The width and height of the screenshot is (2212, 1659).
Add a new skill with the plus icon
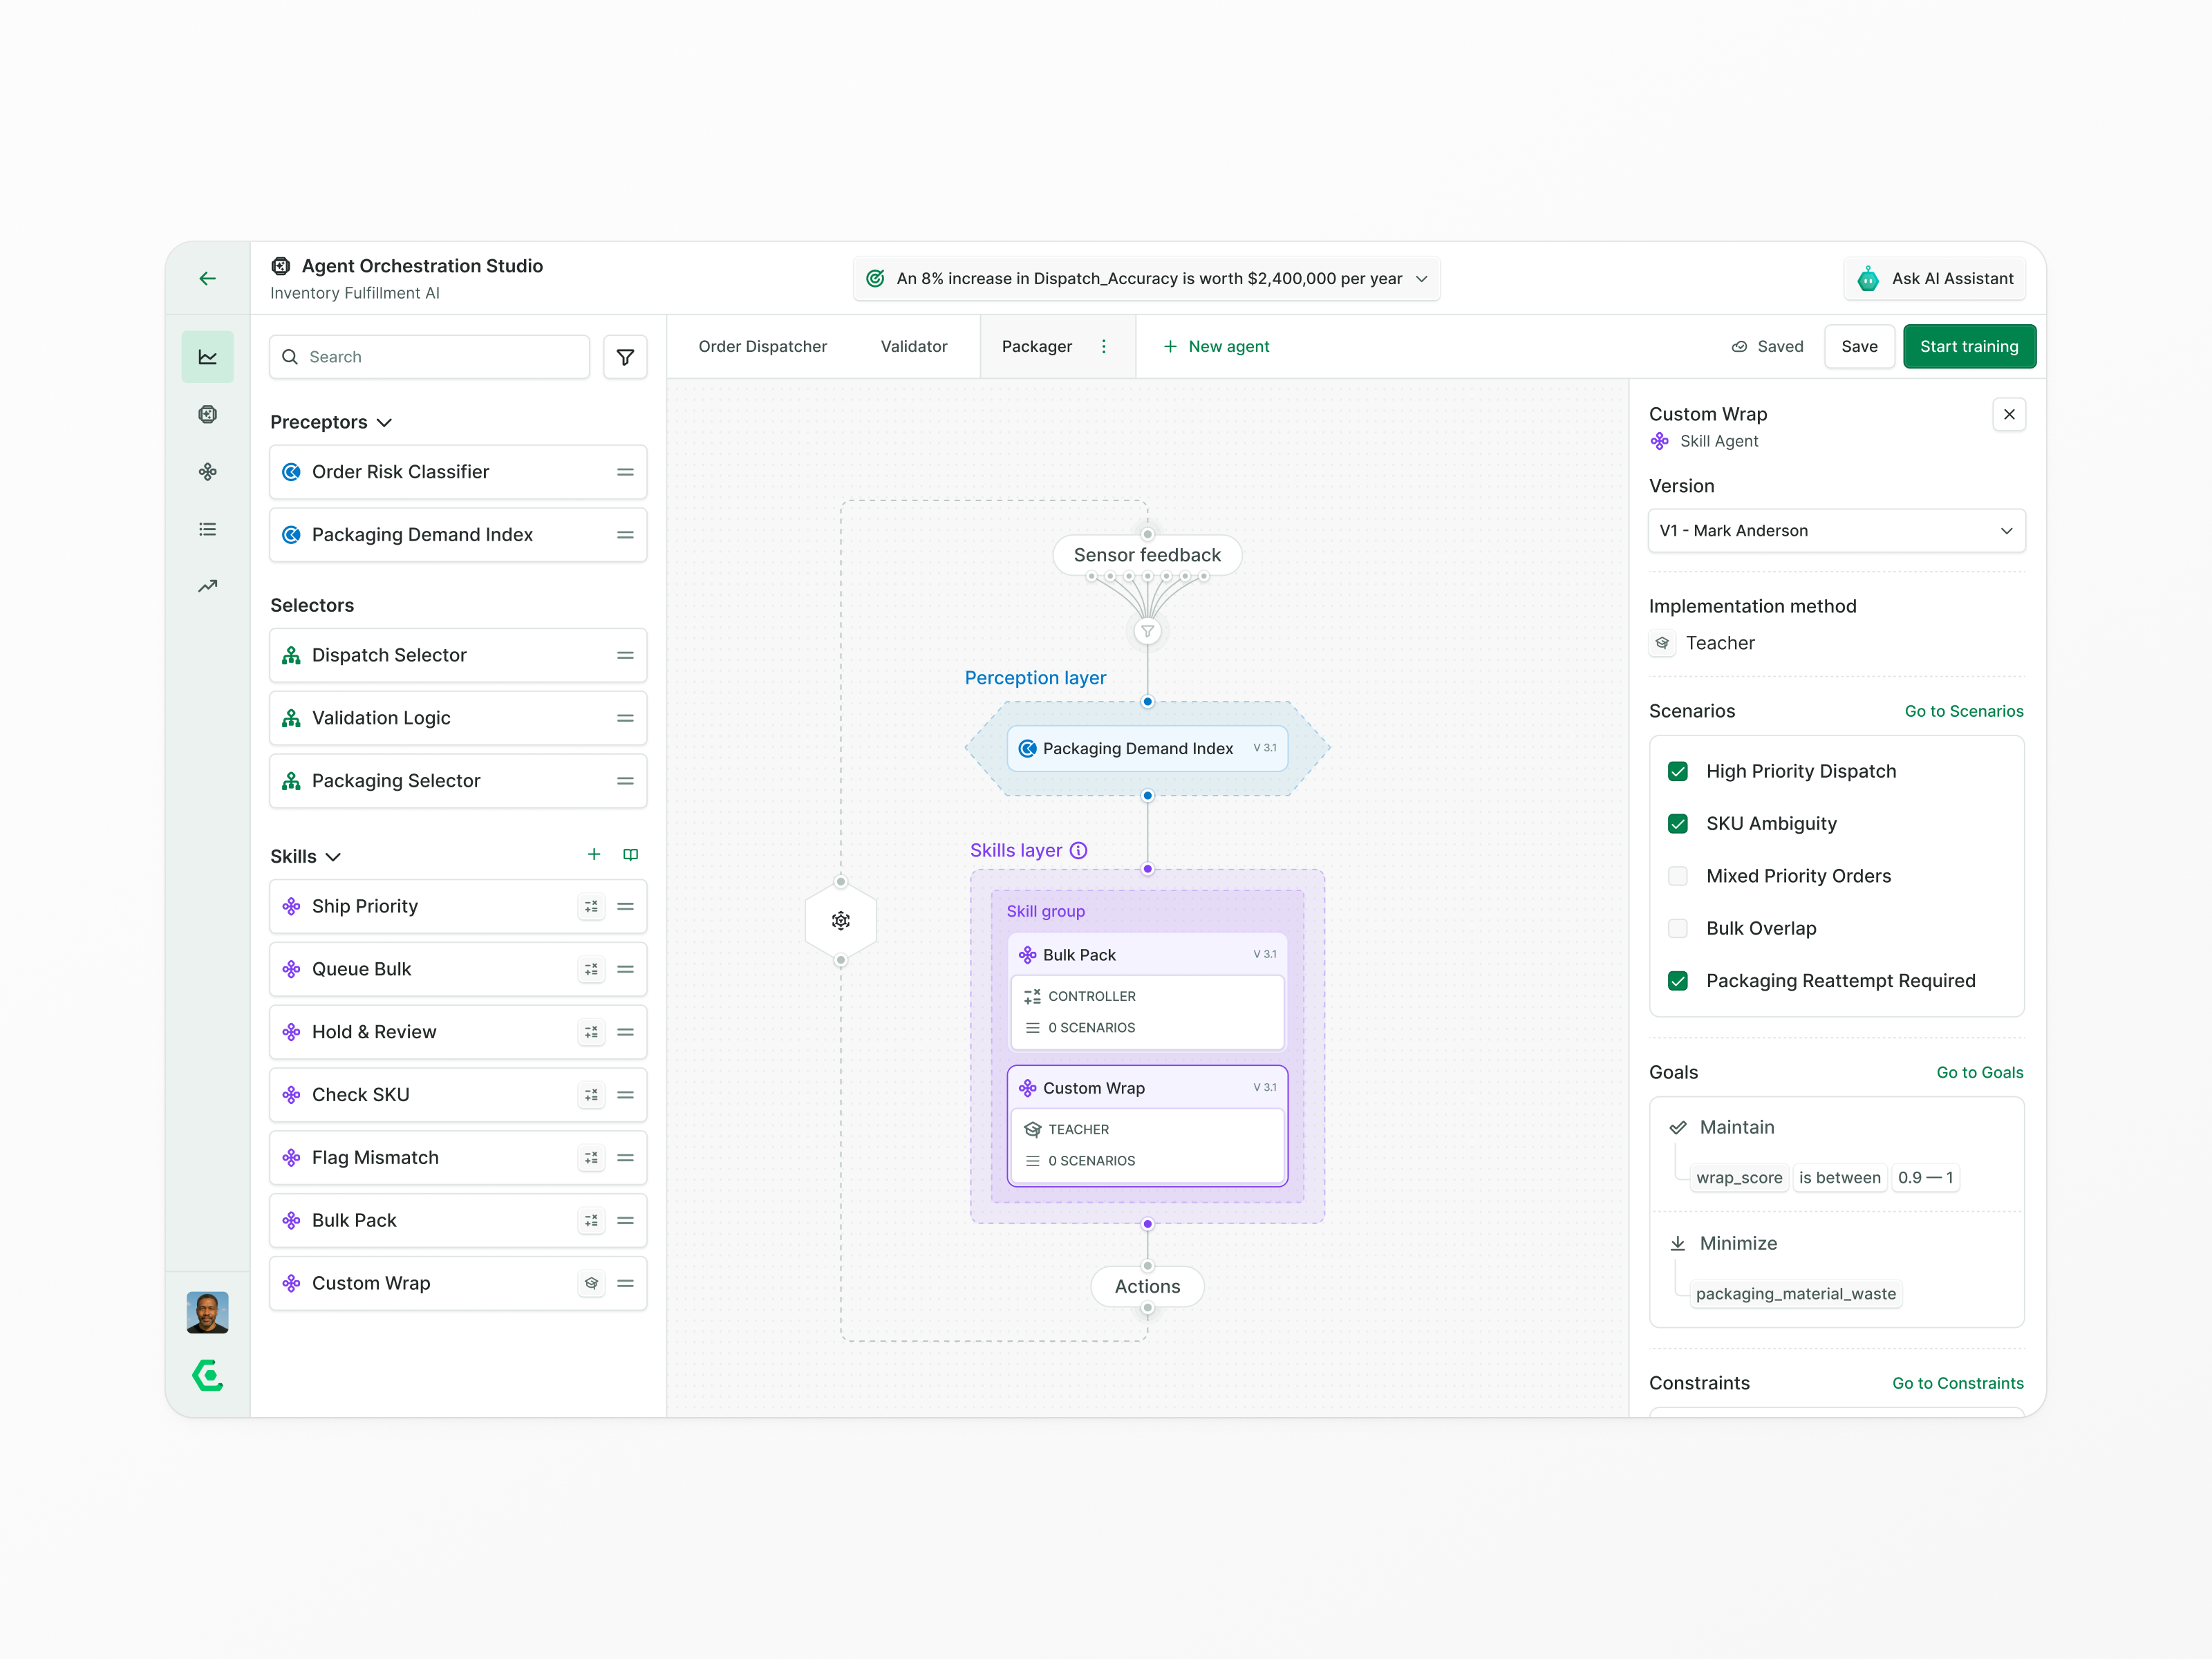click(593, 854)
